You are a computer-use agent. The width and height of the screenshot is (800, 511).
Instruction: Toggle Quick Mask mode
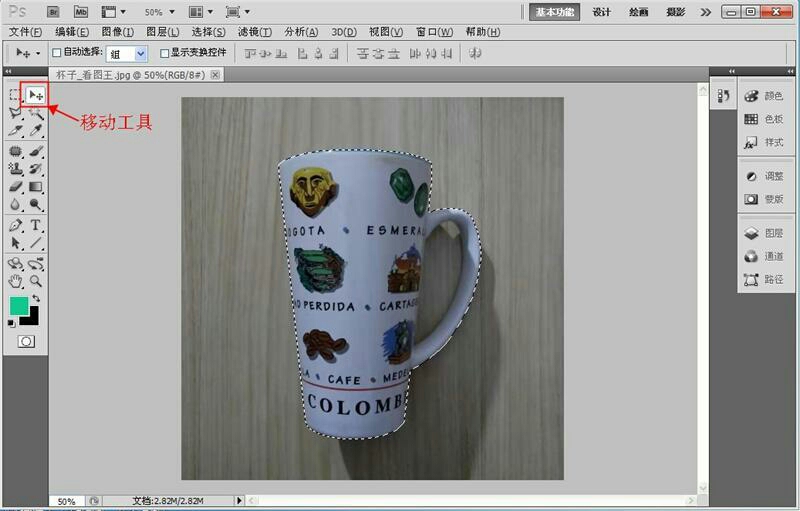click(x=27, y=341)
